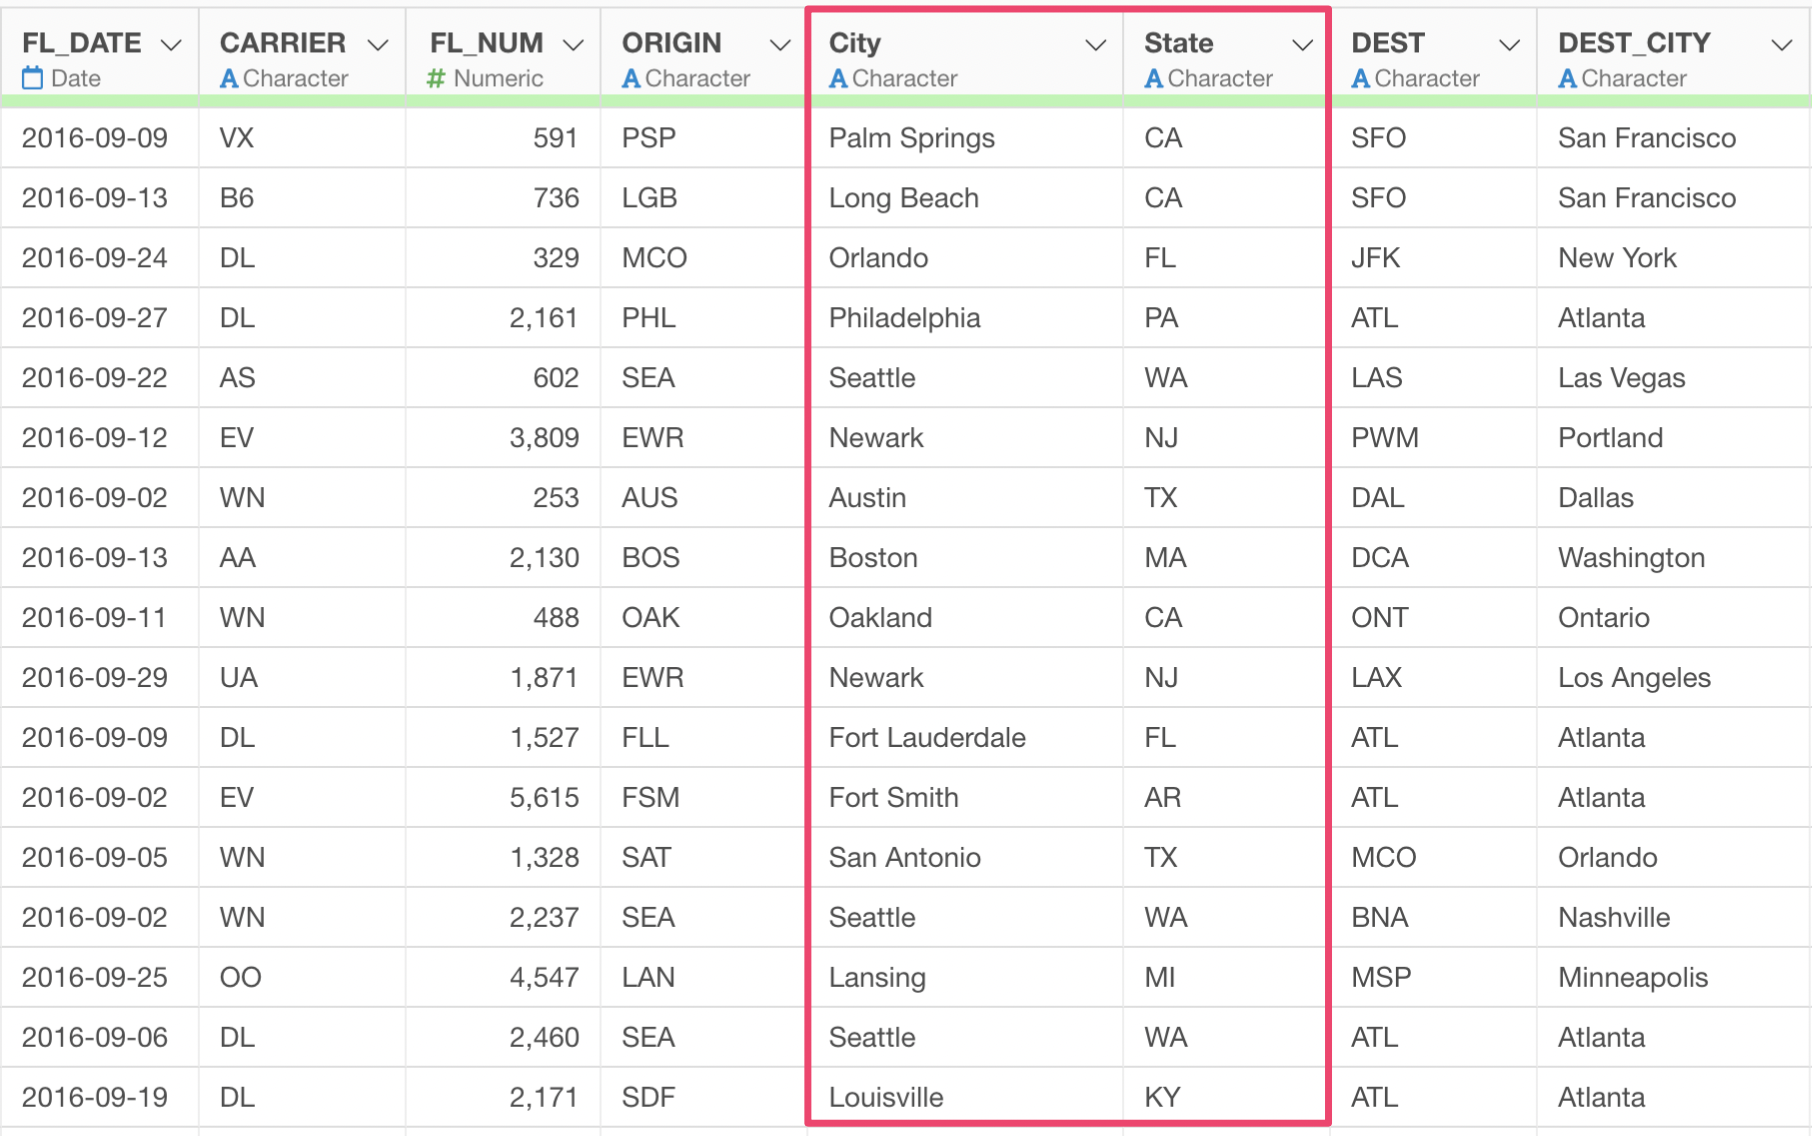The width and height of the screenshot is (1812, 1136).
Task: Click the Numeric hash icon under FL_NUM
Action: point(436,78)
